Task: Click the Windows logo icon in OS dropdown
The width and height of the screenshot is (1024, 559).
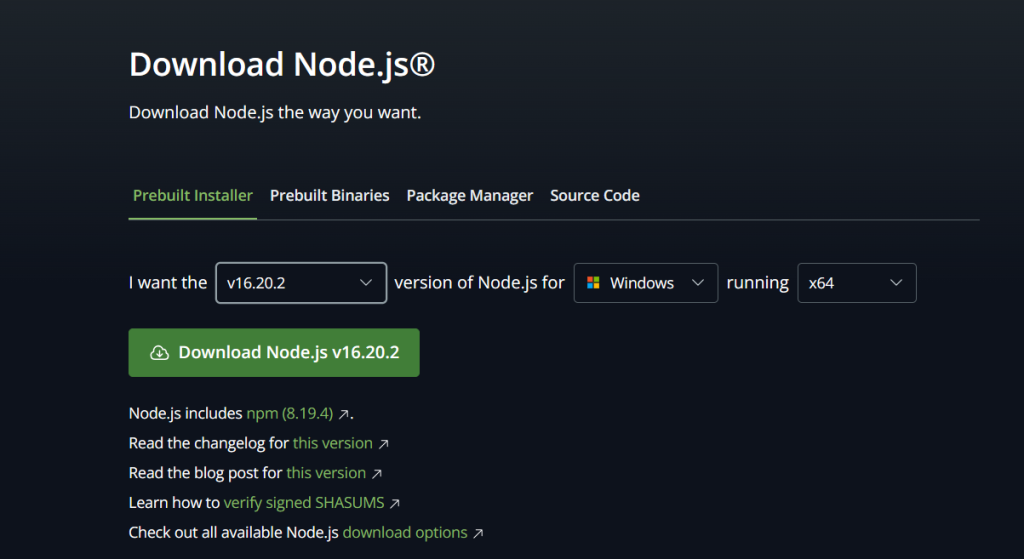Action: click(x=593, y=283)
